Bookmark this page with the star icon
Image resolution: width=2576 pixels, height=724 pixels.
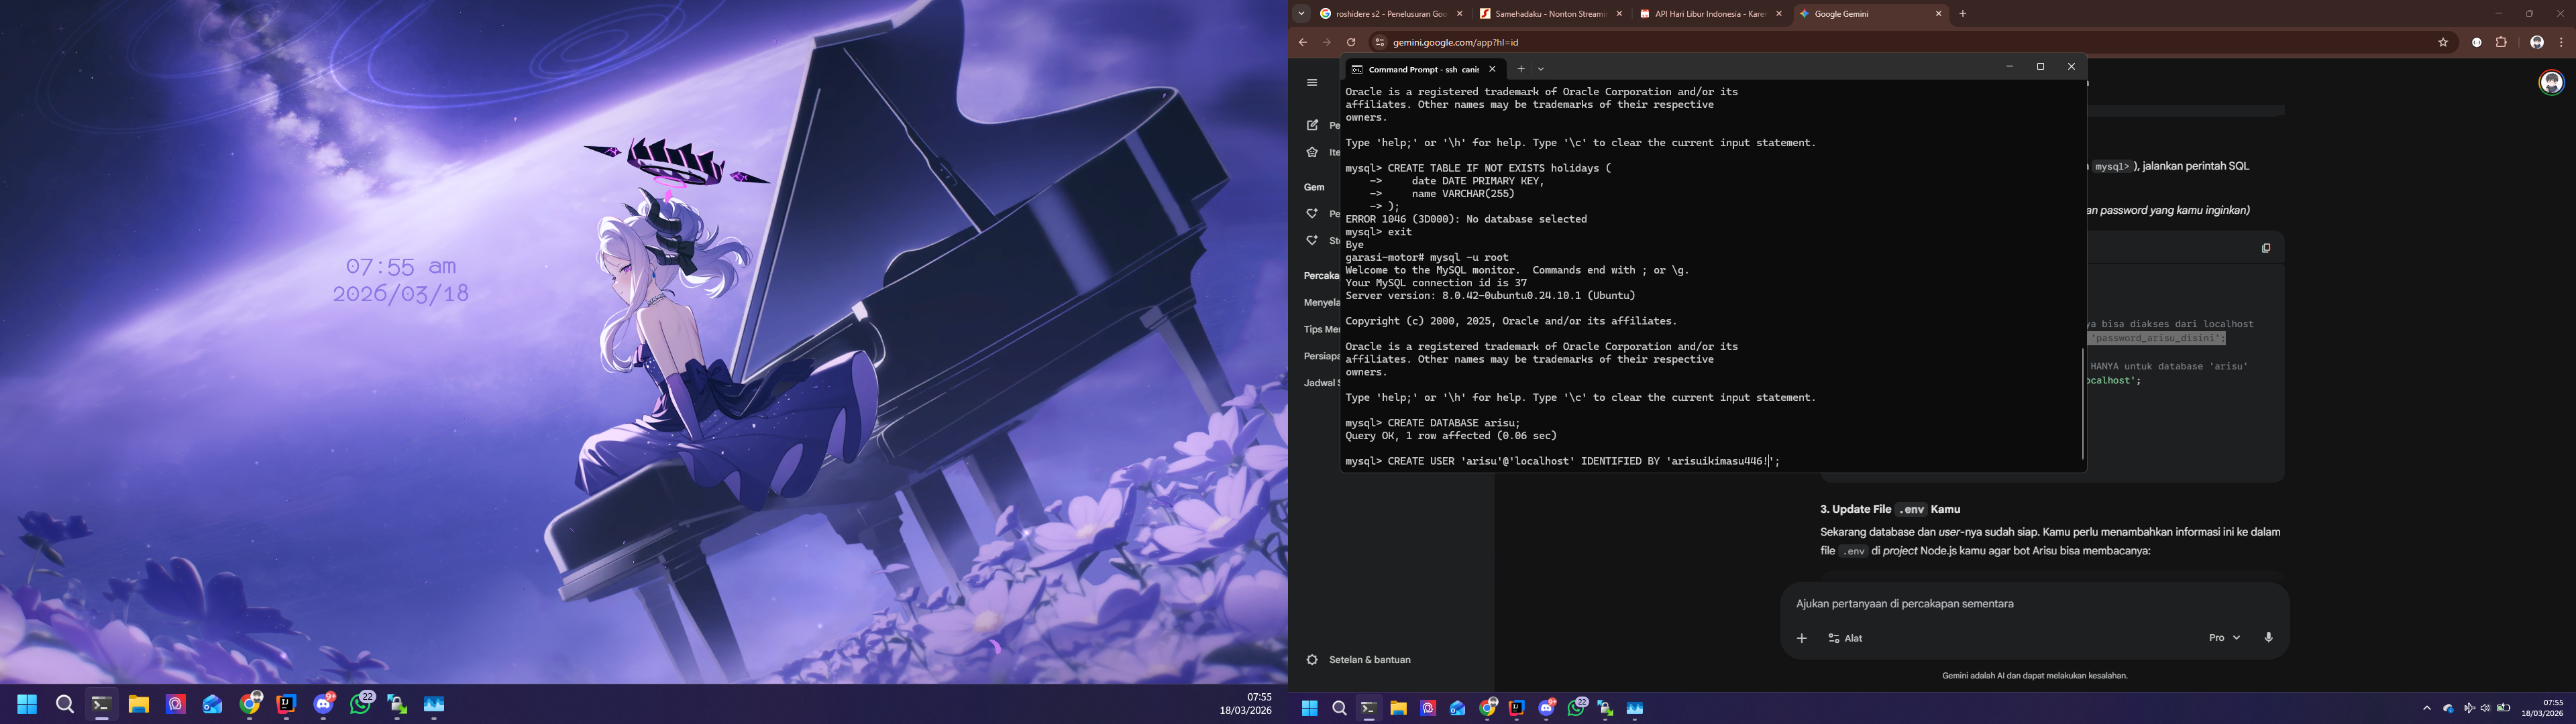coord(2443,43)
